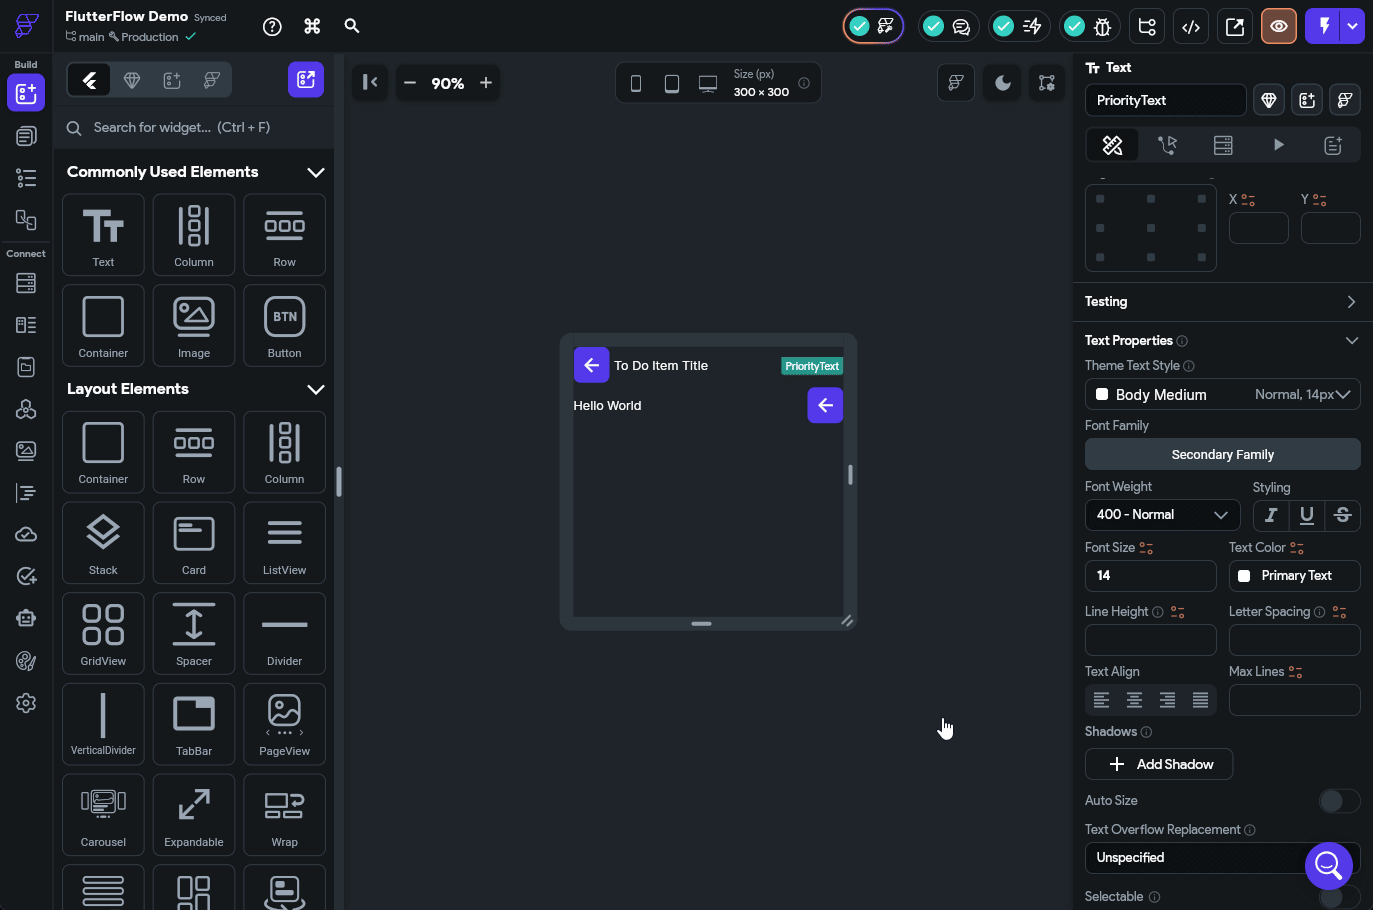Viewport: 1373px width, 910px height.
Task: Select the desktop device preview
Action: (708, 84)
